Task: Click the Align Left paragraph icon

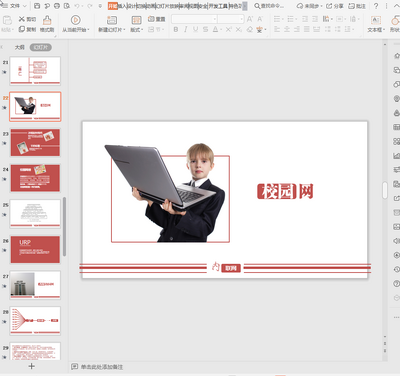Action: [x=277, y=29]
